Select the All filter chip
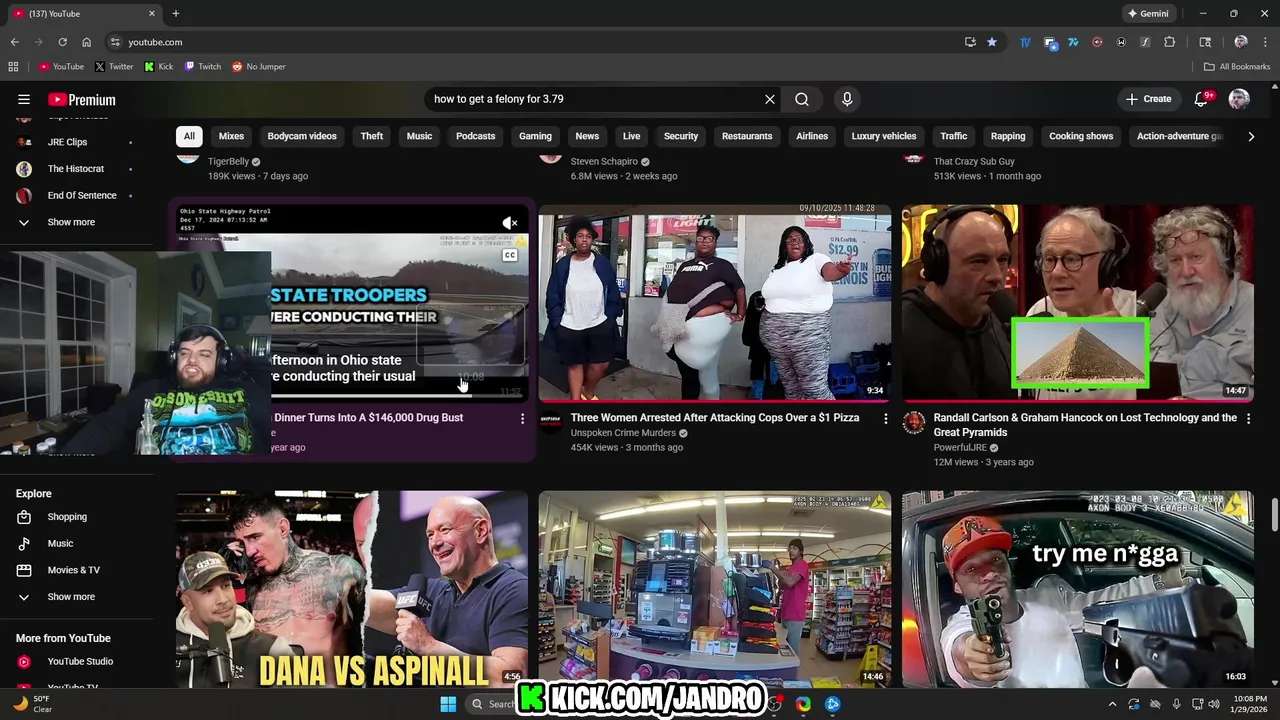 (189, 136)
